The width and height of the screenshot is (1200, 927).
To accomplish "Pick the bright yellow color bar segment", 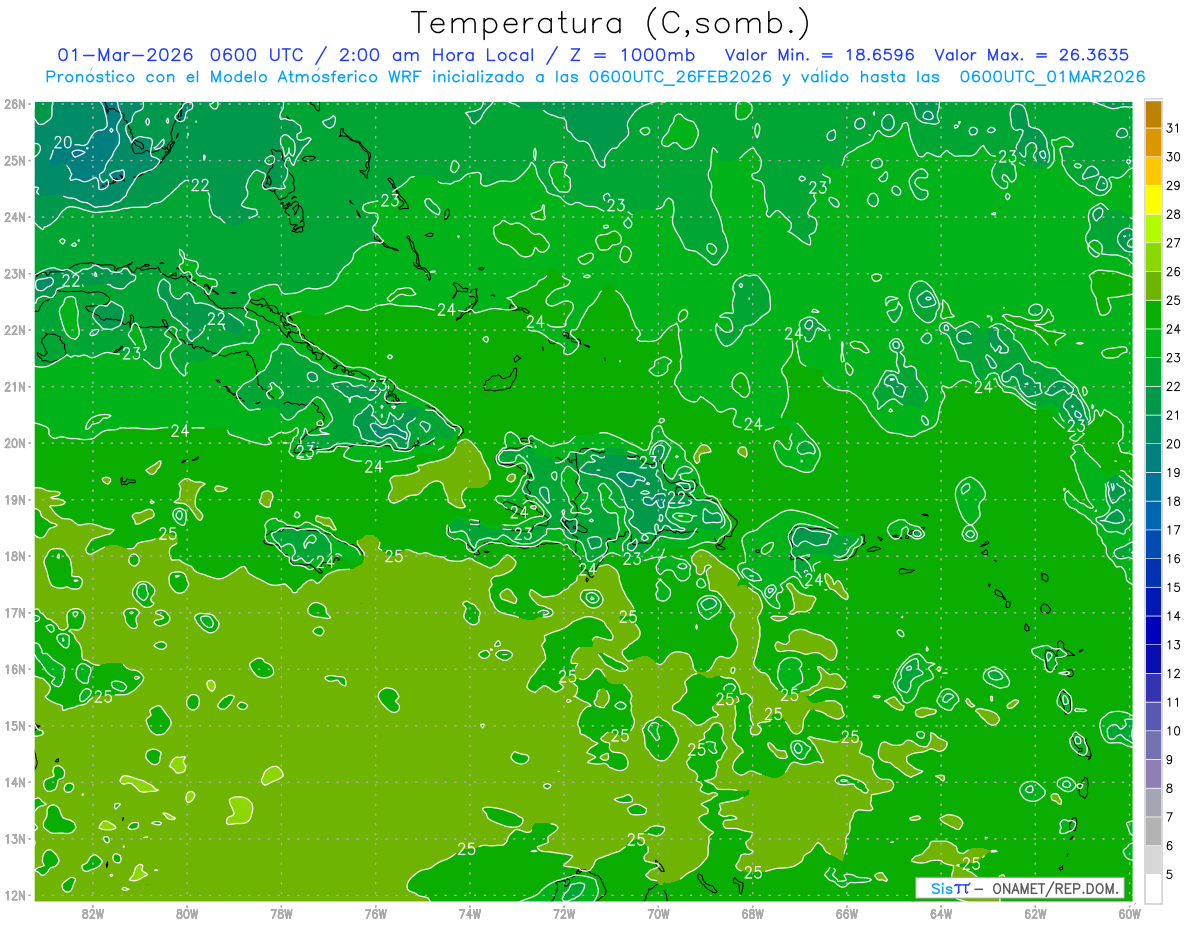I will 1153,200.
